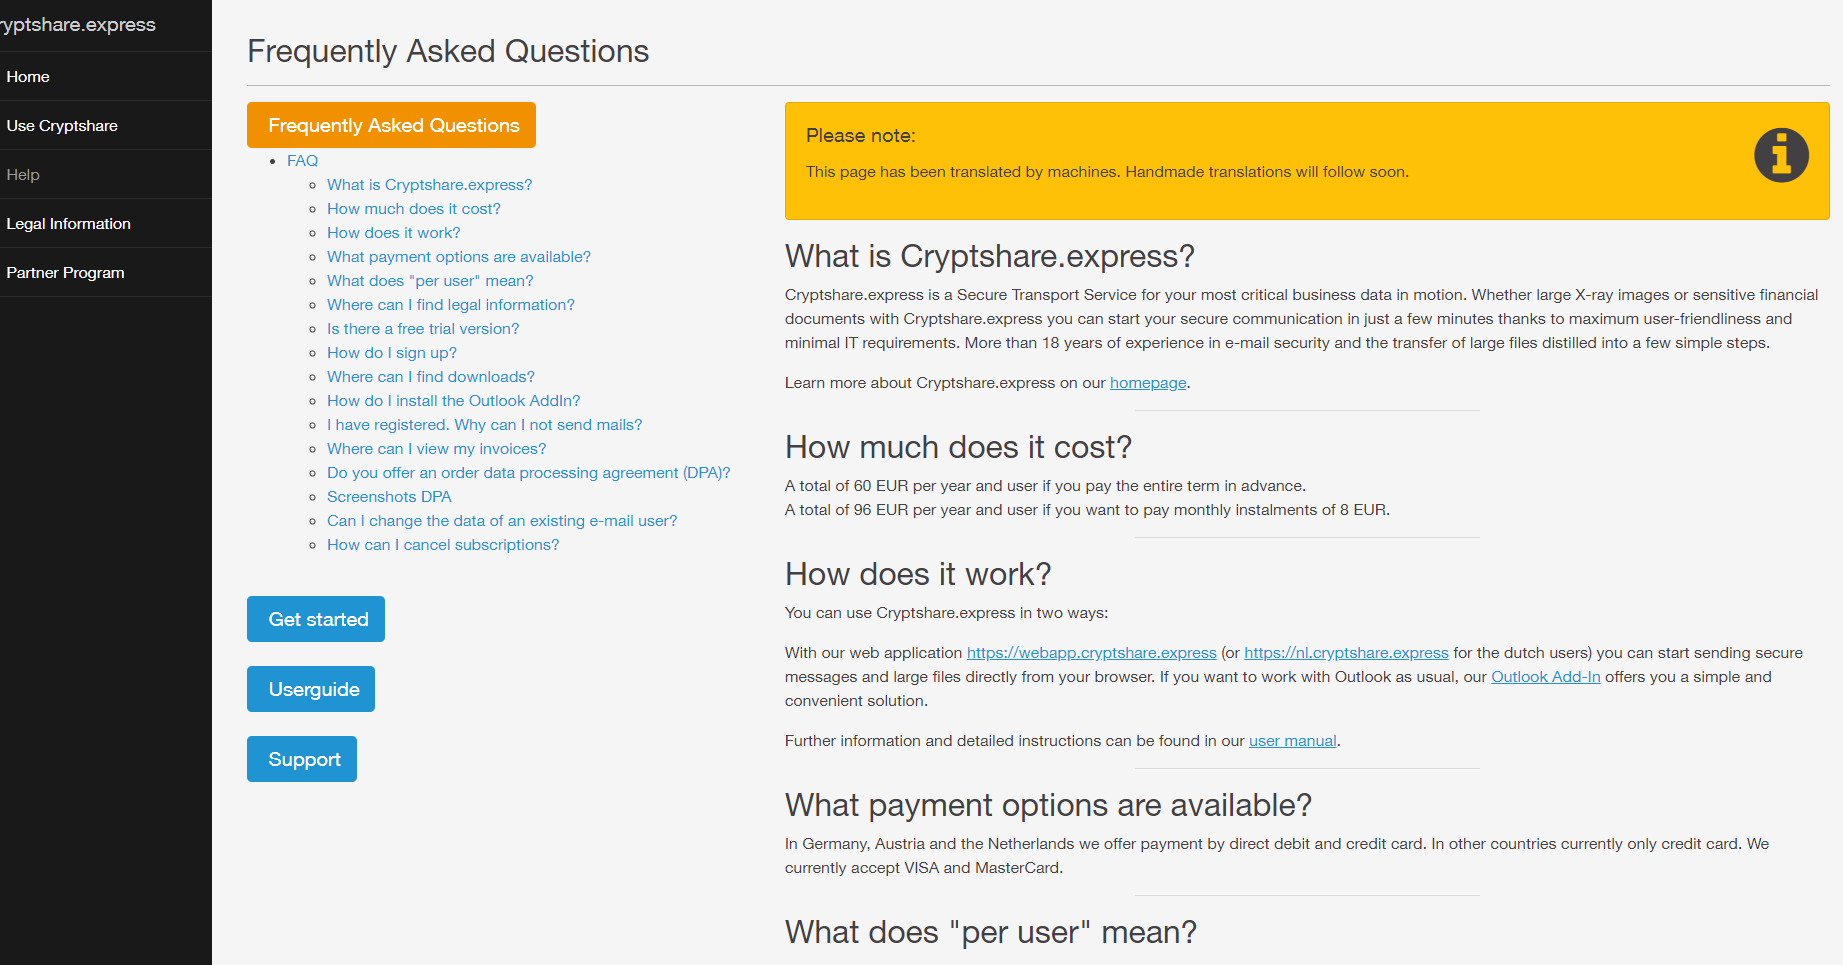Open the Use Cryptshare menu item
Viewport: 1843px width, 965px height.
(x=62, y=125)
